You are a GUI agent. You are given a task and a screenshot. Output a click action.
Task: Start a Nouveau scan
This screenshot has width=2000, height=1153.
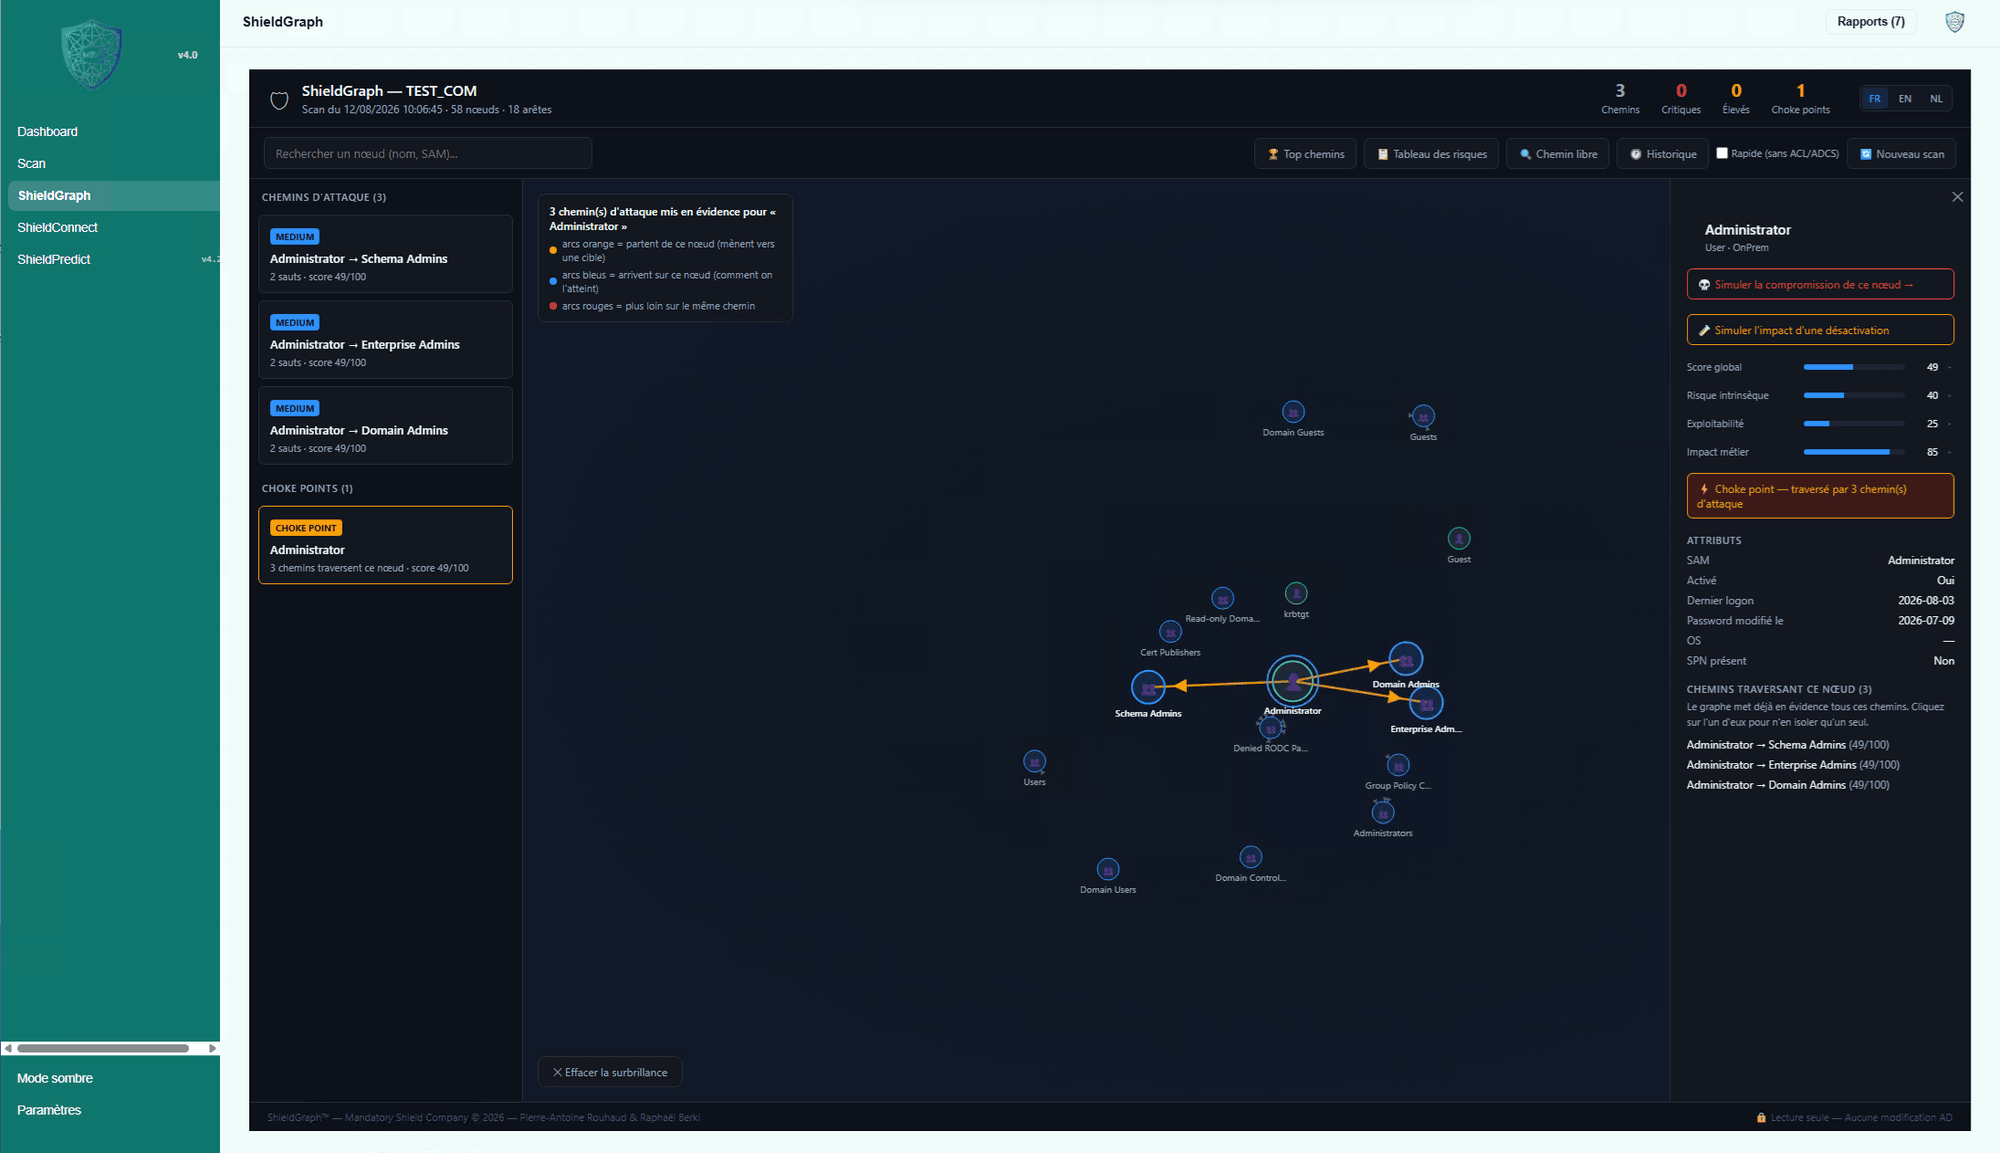[1902, 154]
